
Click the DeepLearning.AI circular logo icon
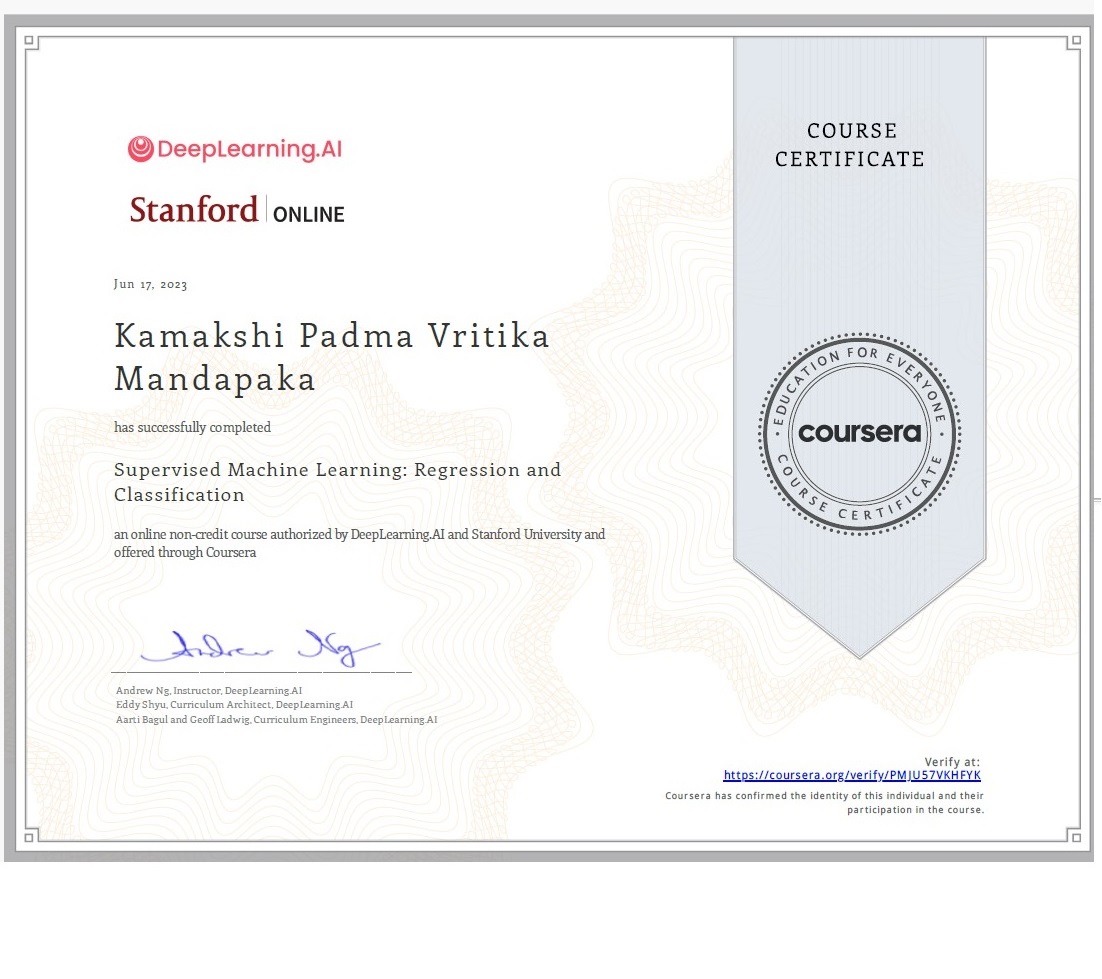click(141, 150)
